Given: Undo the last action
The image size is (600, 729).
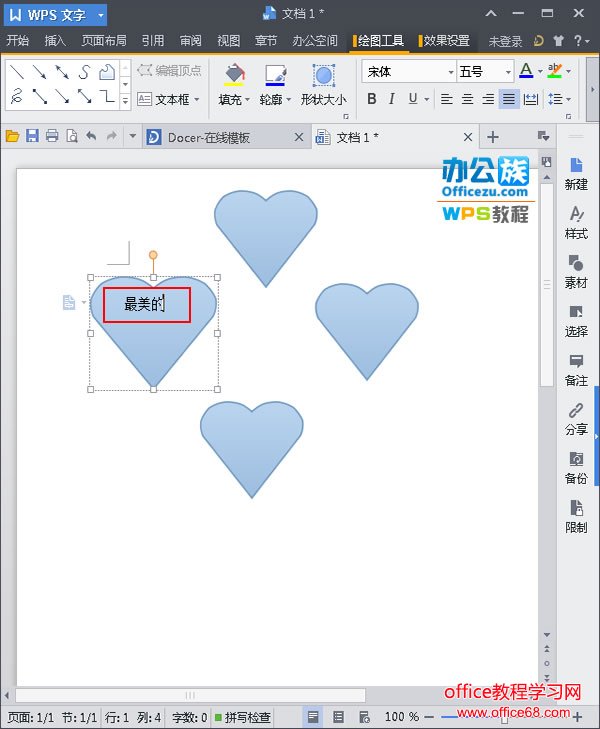Looking at the screenshot, I should [x=92, y=136].
